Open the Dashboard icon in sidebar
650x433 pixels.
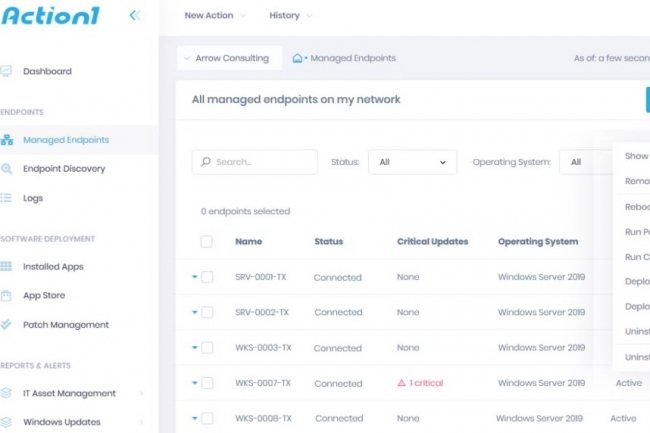7,71
